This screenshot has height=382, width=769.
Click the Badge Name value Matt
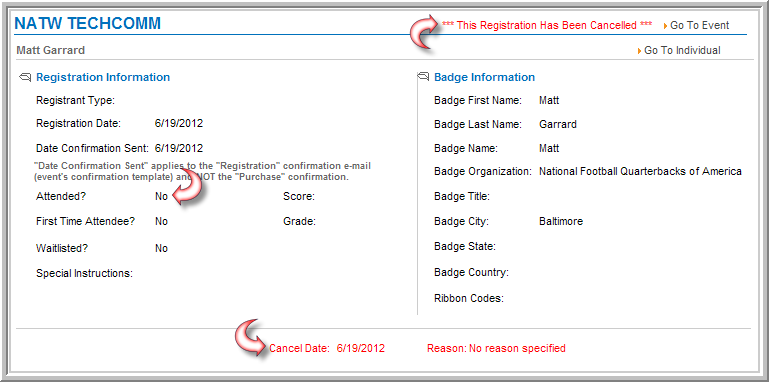(549, 148)
